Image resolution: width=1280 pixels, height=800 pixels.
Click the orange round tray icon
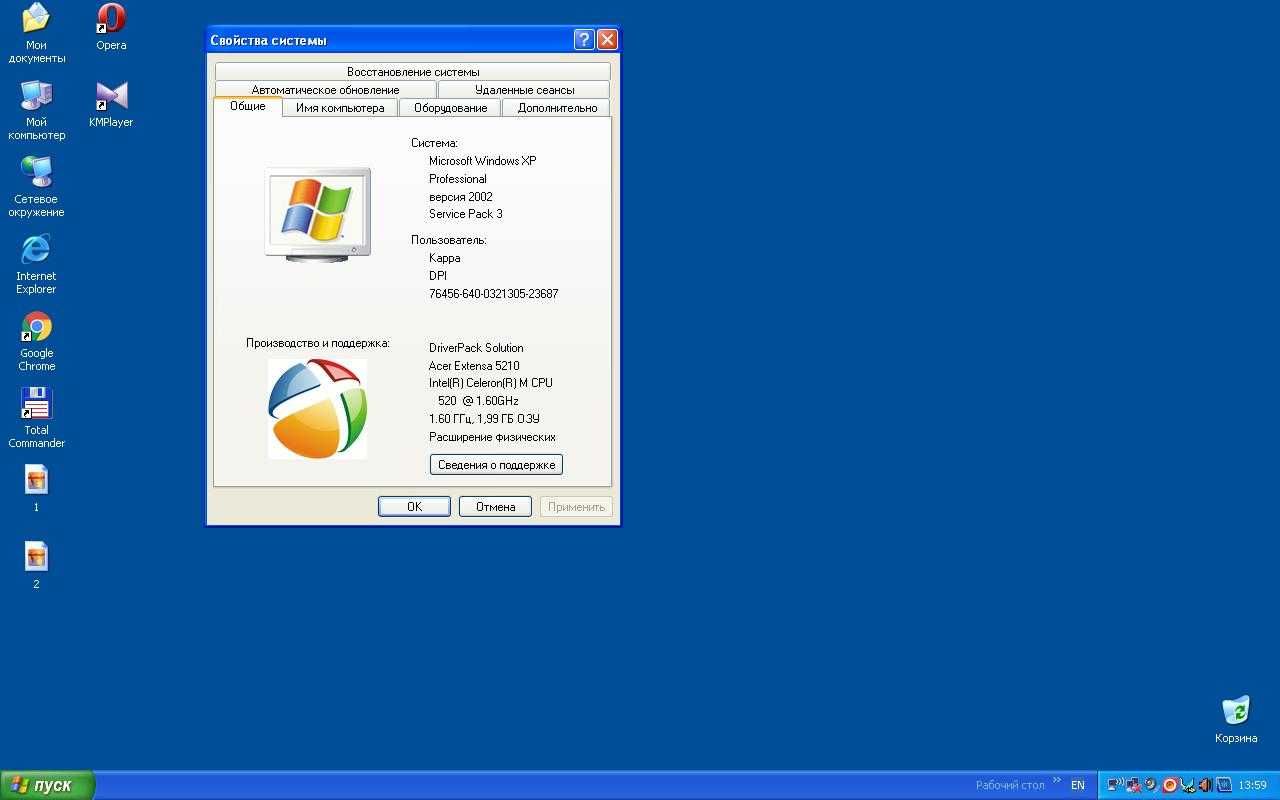pyautogui.click(x=1169, y=785)
